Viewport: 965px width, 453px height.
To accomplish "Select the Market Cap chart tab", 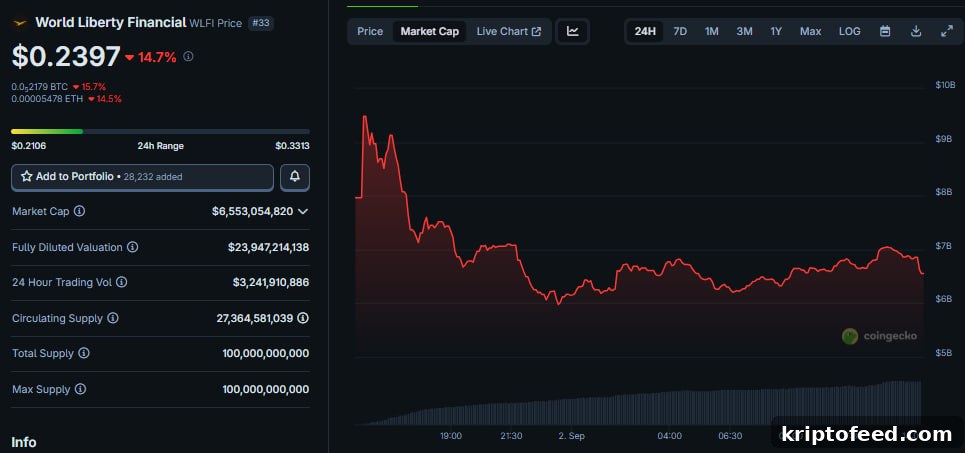I will click(x=430, y=31).
